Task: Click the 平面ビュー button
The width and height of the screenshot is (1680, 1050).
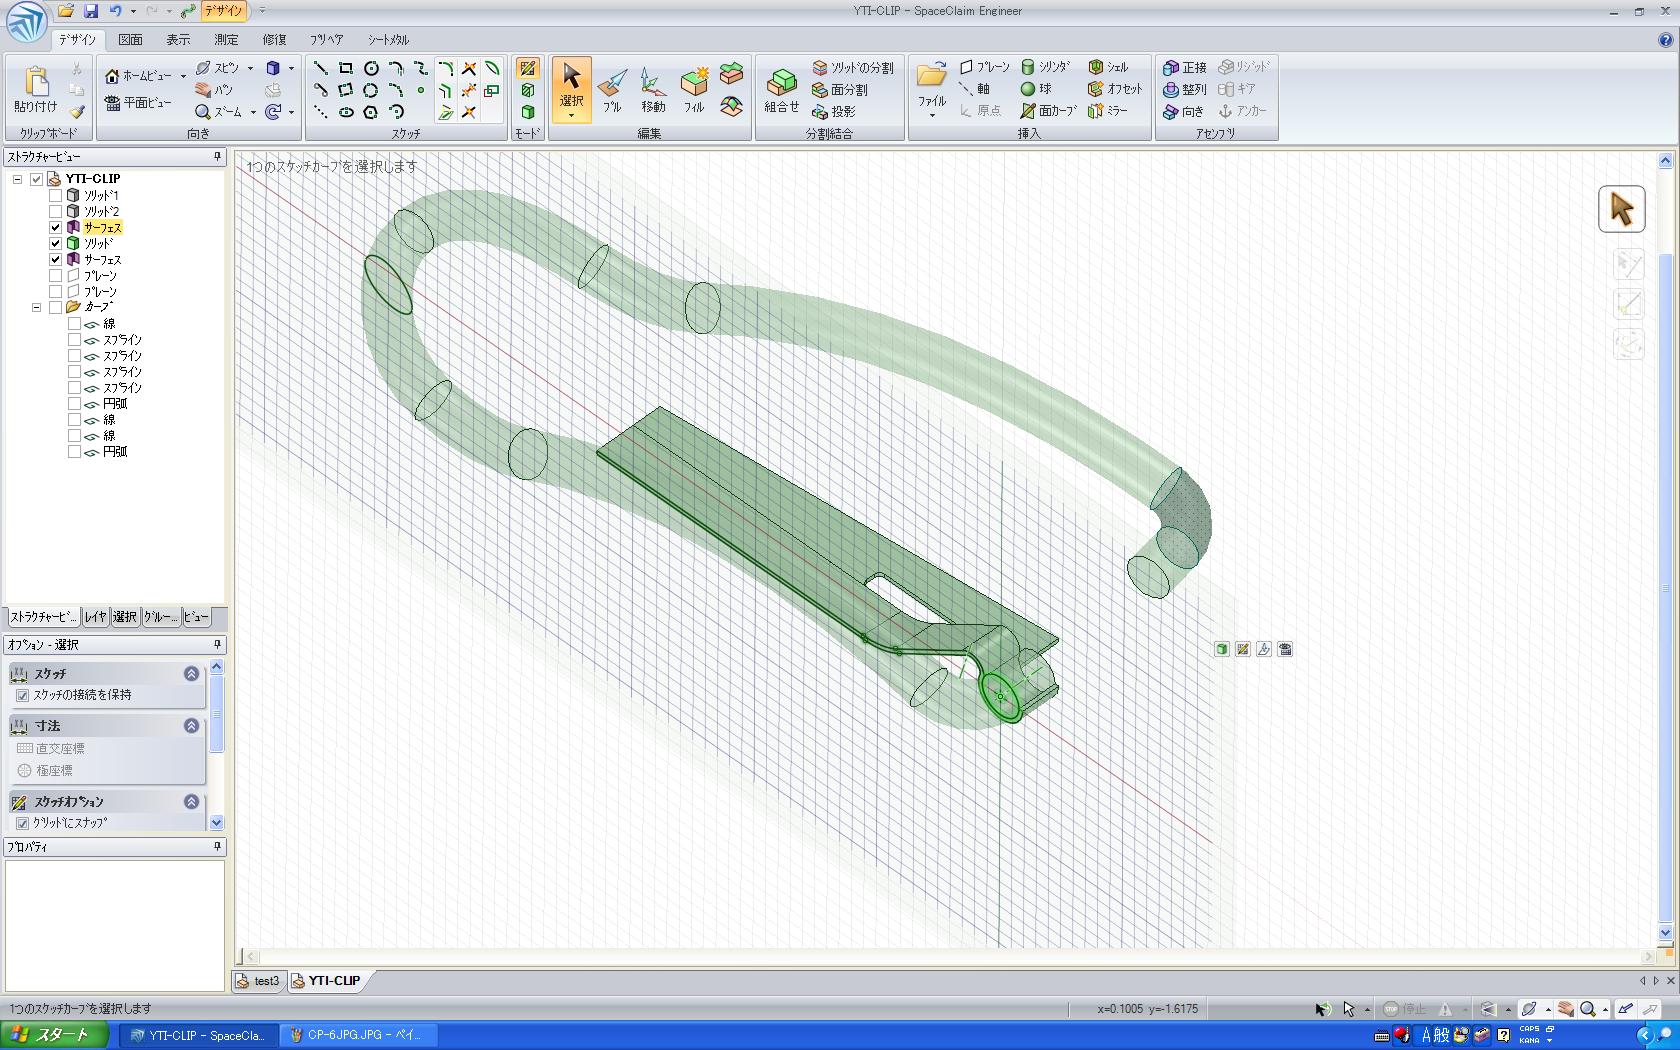Action: [x=139, y=103]
